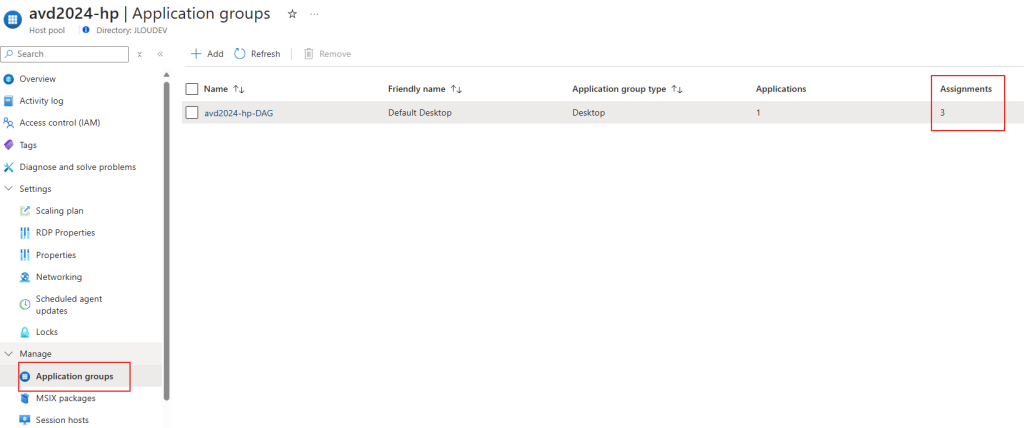Click the Add button label
The image size is (1024, 428).
215,54
